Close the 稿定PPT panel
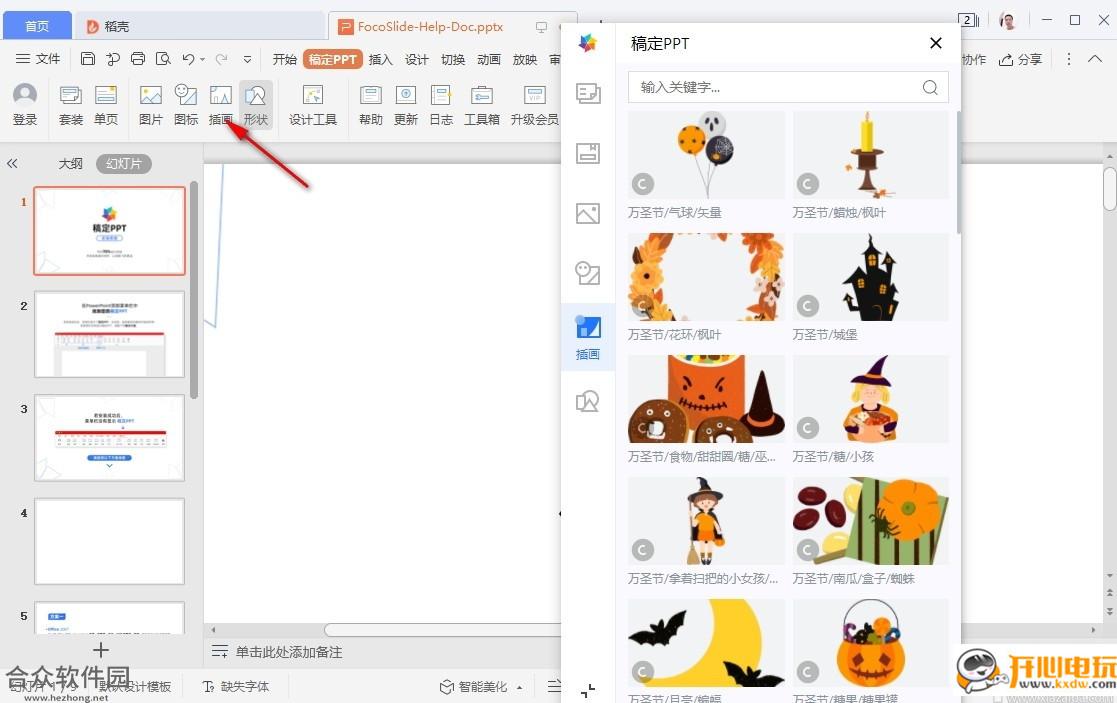The height and width of the screenshot is (703, 1117). tap(936, 43)
